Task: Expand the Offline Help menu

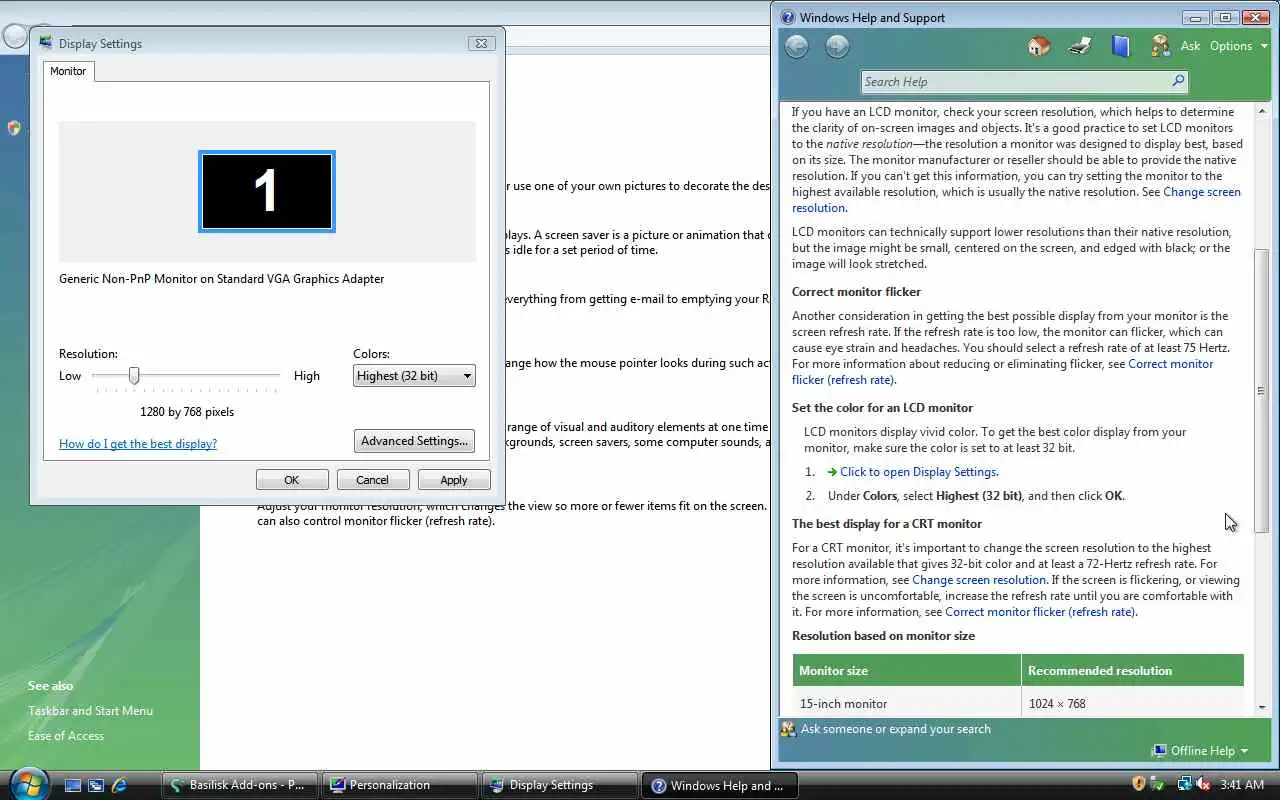Action: tap(1200, 750)
